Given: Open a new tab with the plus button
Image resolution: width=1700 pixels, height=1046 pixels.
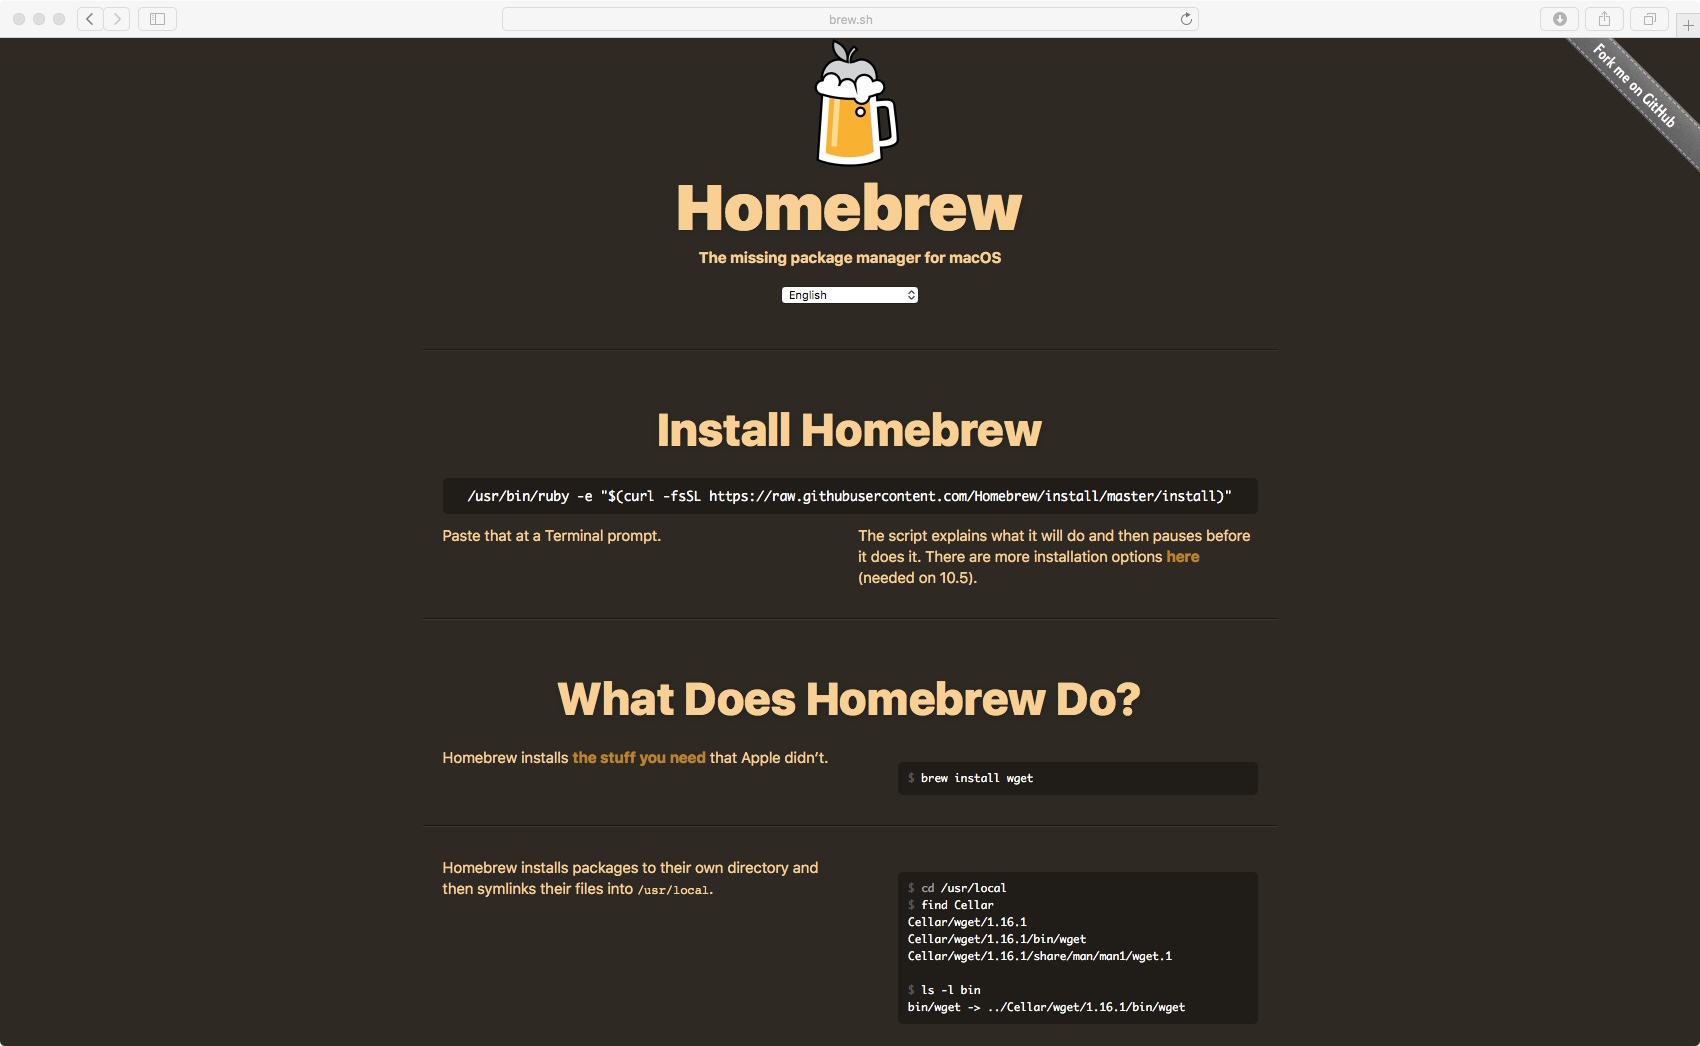Looking at the screenshot, I should [x=1688, y=25].
